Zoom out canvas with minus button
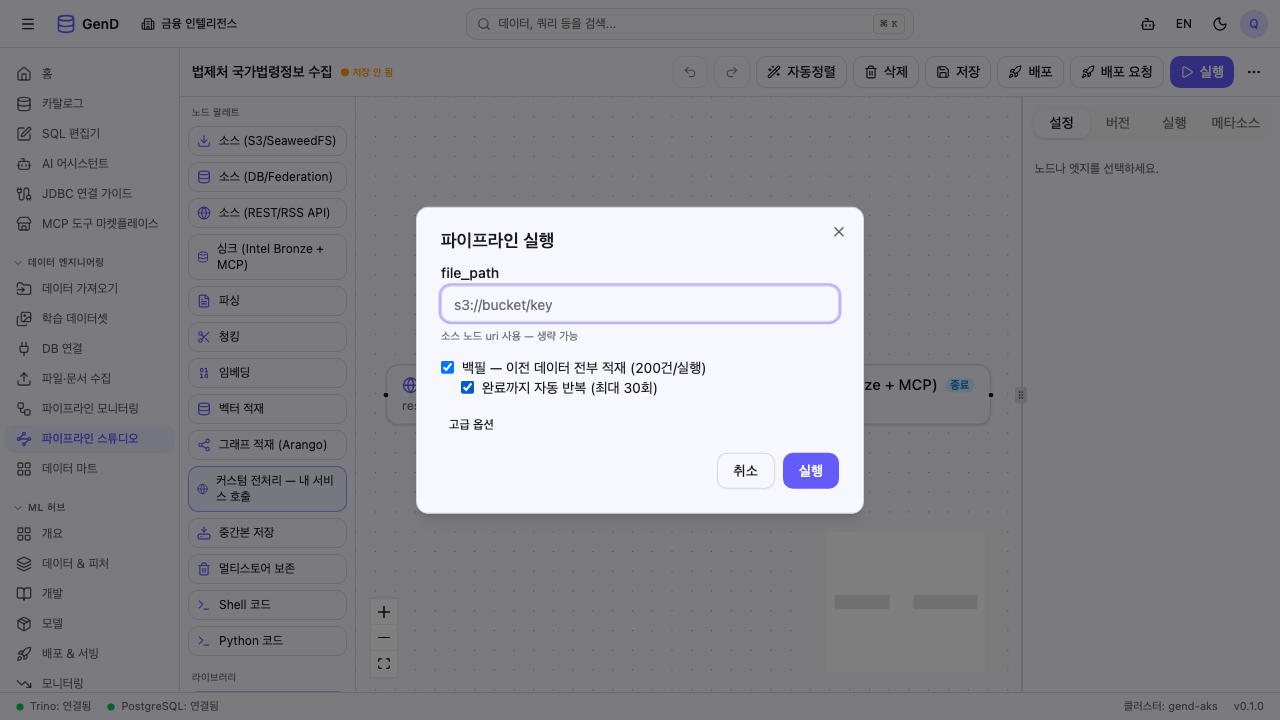This screenshot has height=720, width=1280. tap(384, 638)
